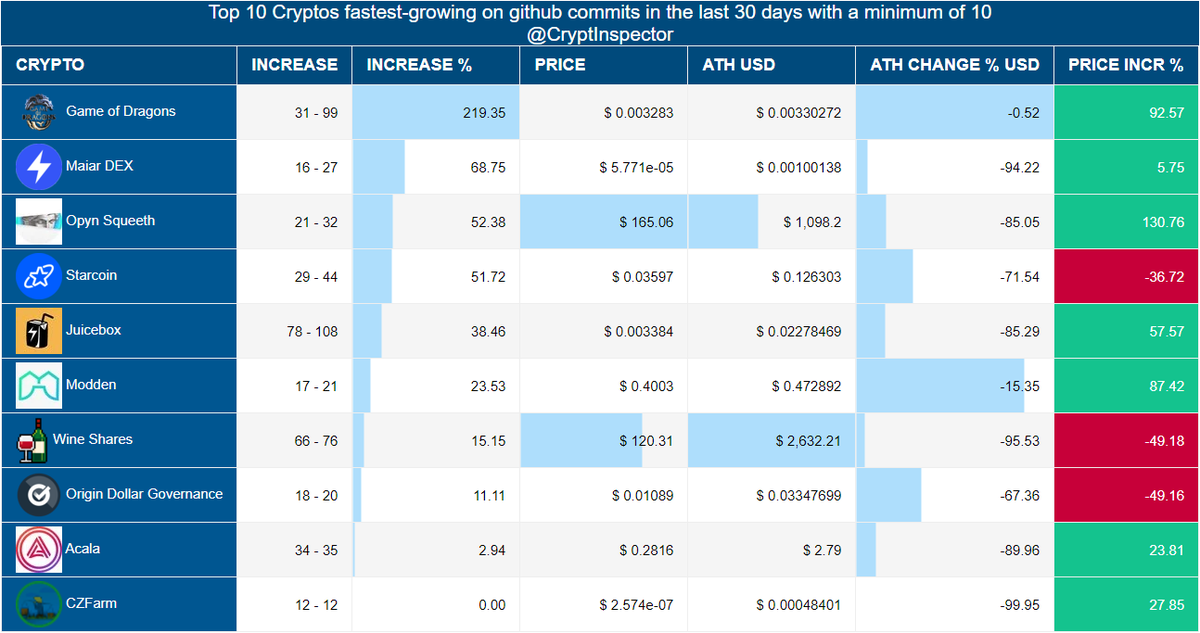
Task: Select the '$ 2,632.21' ATH cell
Action: pyautogui.click(x=772, y=440)
